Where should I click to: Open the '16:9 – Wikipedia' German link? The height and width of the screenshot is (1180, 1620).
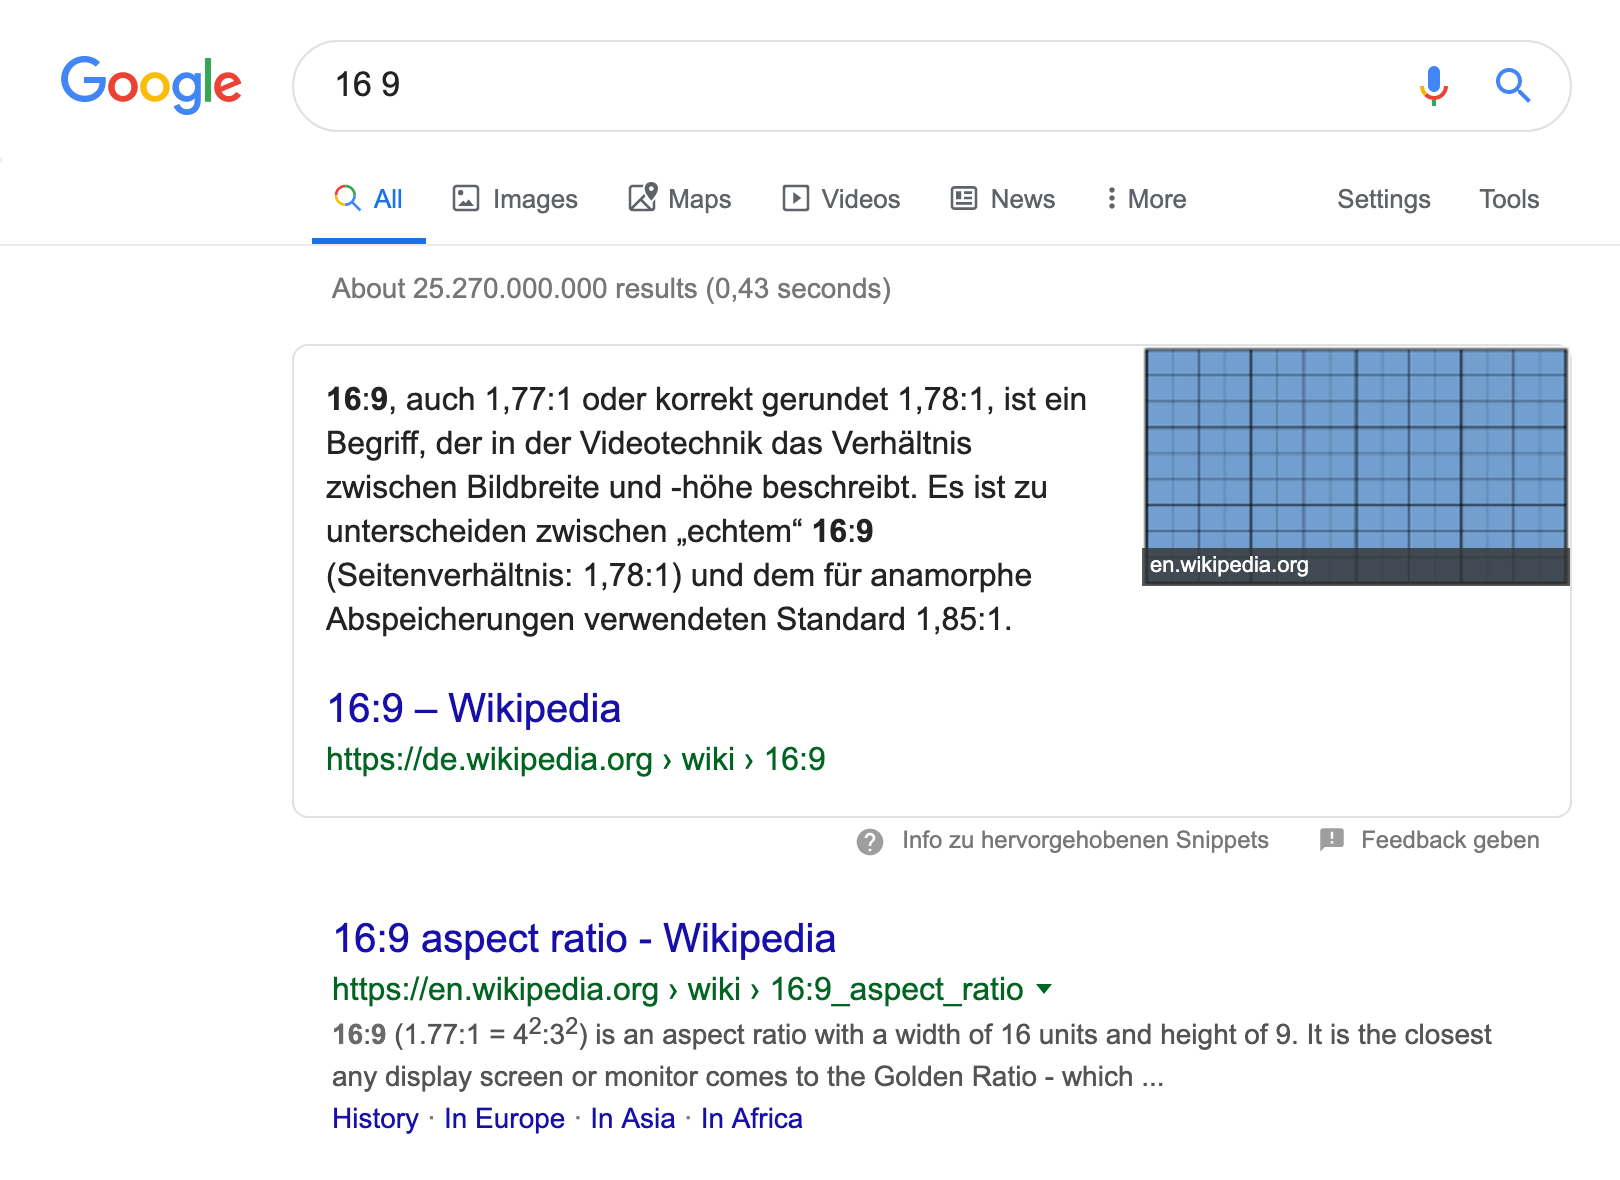(x=473, y=708)
